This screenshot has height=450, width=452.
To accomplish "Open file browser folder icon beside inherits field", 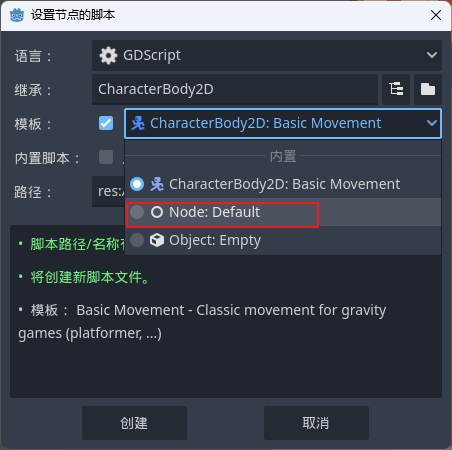I will click(x=428, y=89).
